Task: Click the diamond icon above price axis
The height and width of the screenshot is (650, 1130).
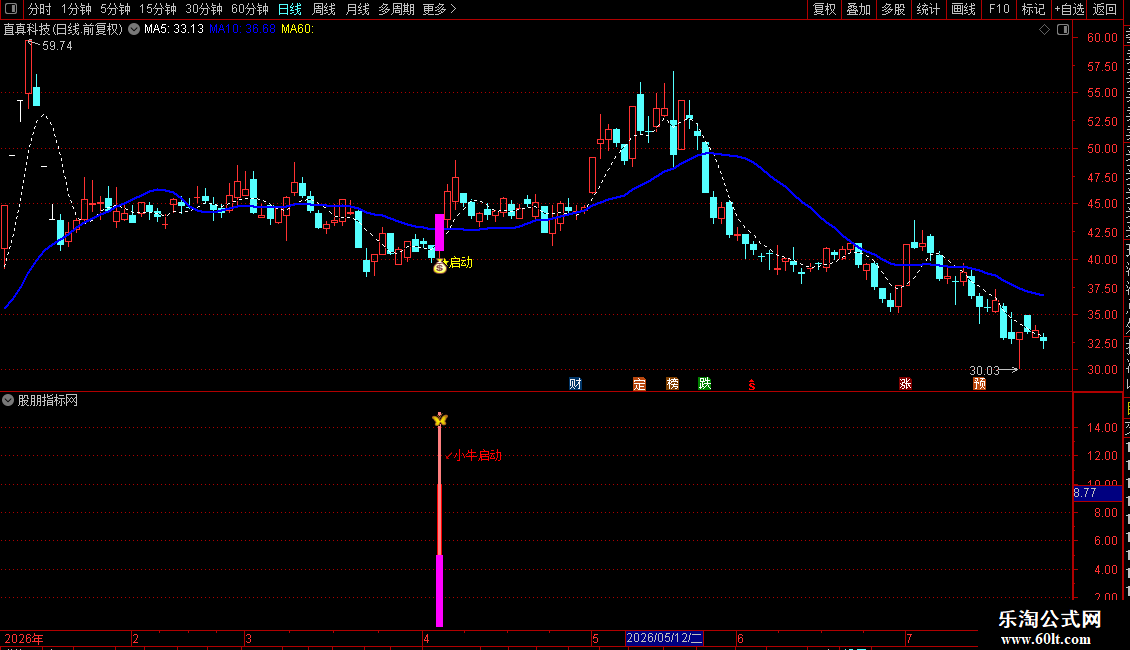Action: 1044,30
